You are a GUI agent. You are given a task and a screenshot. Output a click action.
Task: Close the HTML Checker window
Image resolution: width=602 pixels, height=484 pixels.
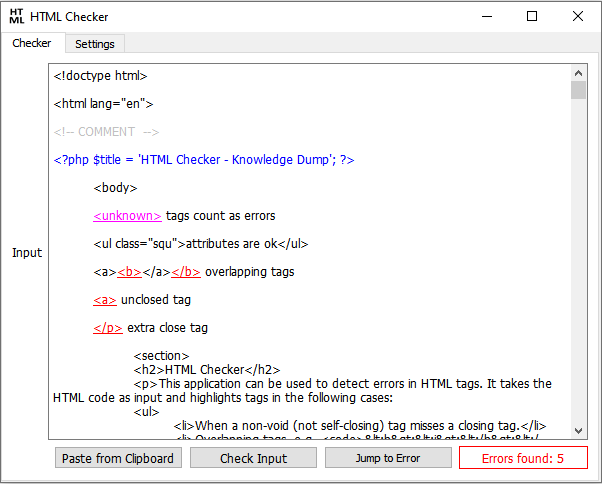[x=578, y=16]
